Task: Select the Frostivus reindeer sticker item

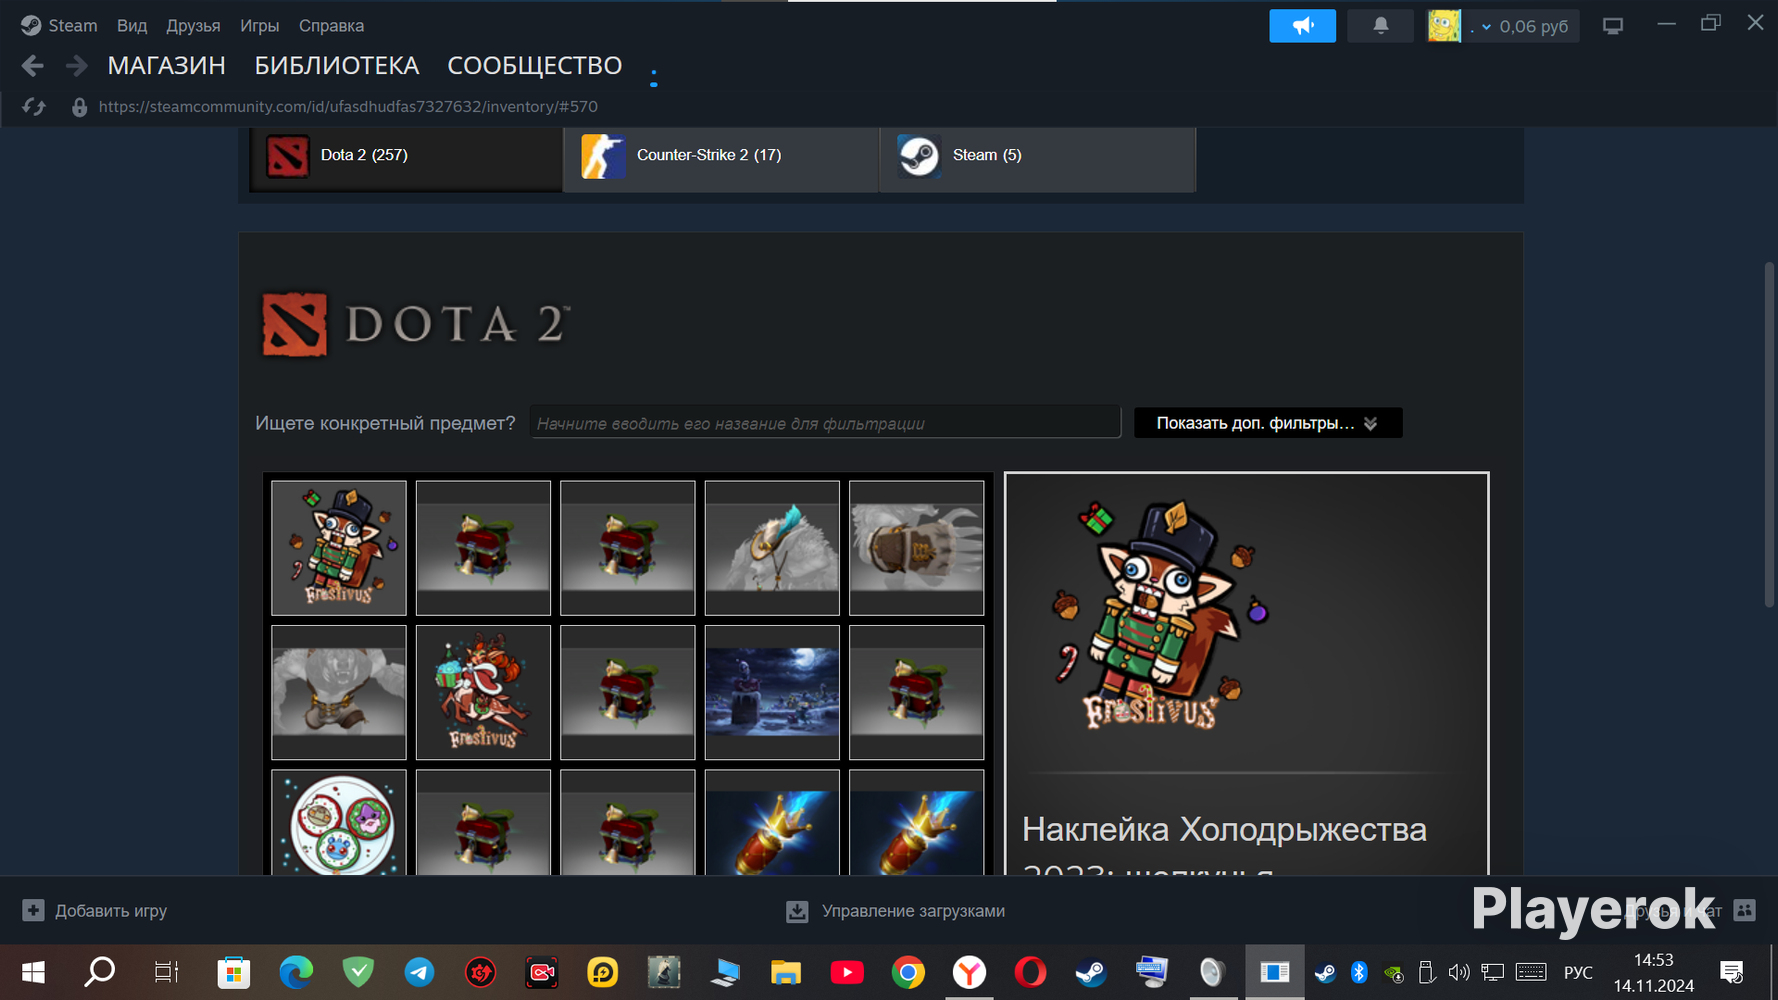Action: click(x=483, y=692)
